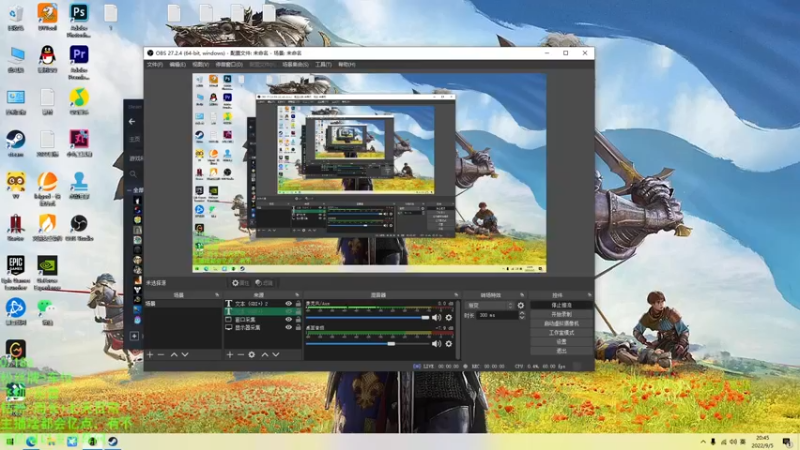The image size is (800, 450).
Task: Toggle lock on 窗口采集 source
Action: click(298, 319)
